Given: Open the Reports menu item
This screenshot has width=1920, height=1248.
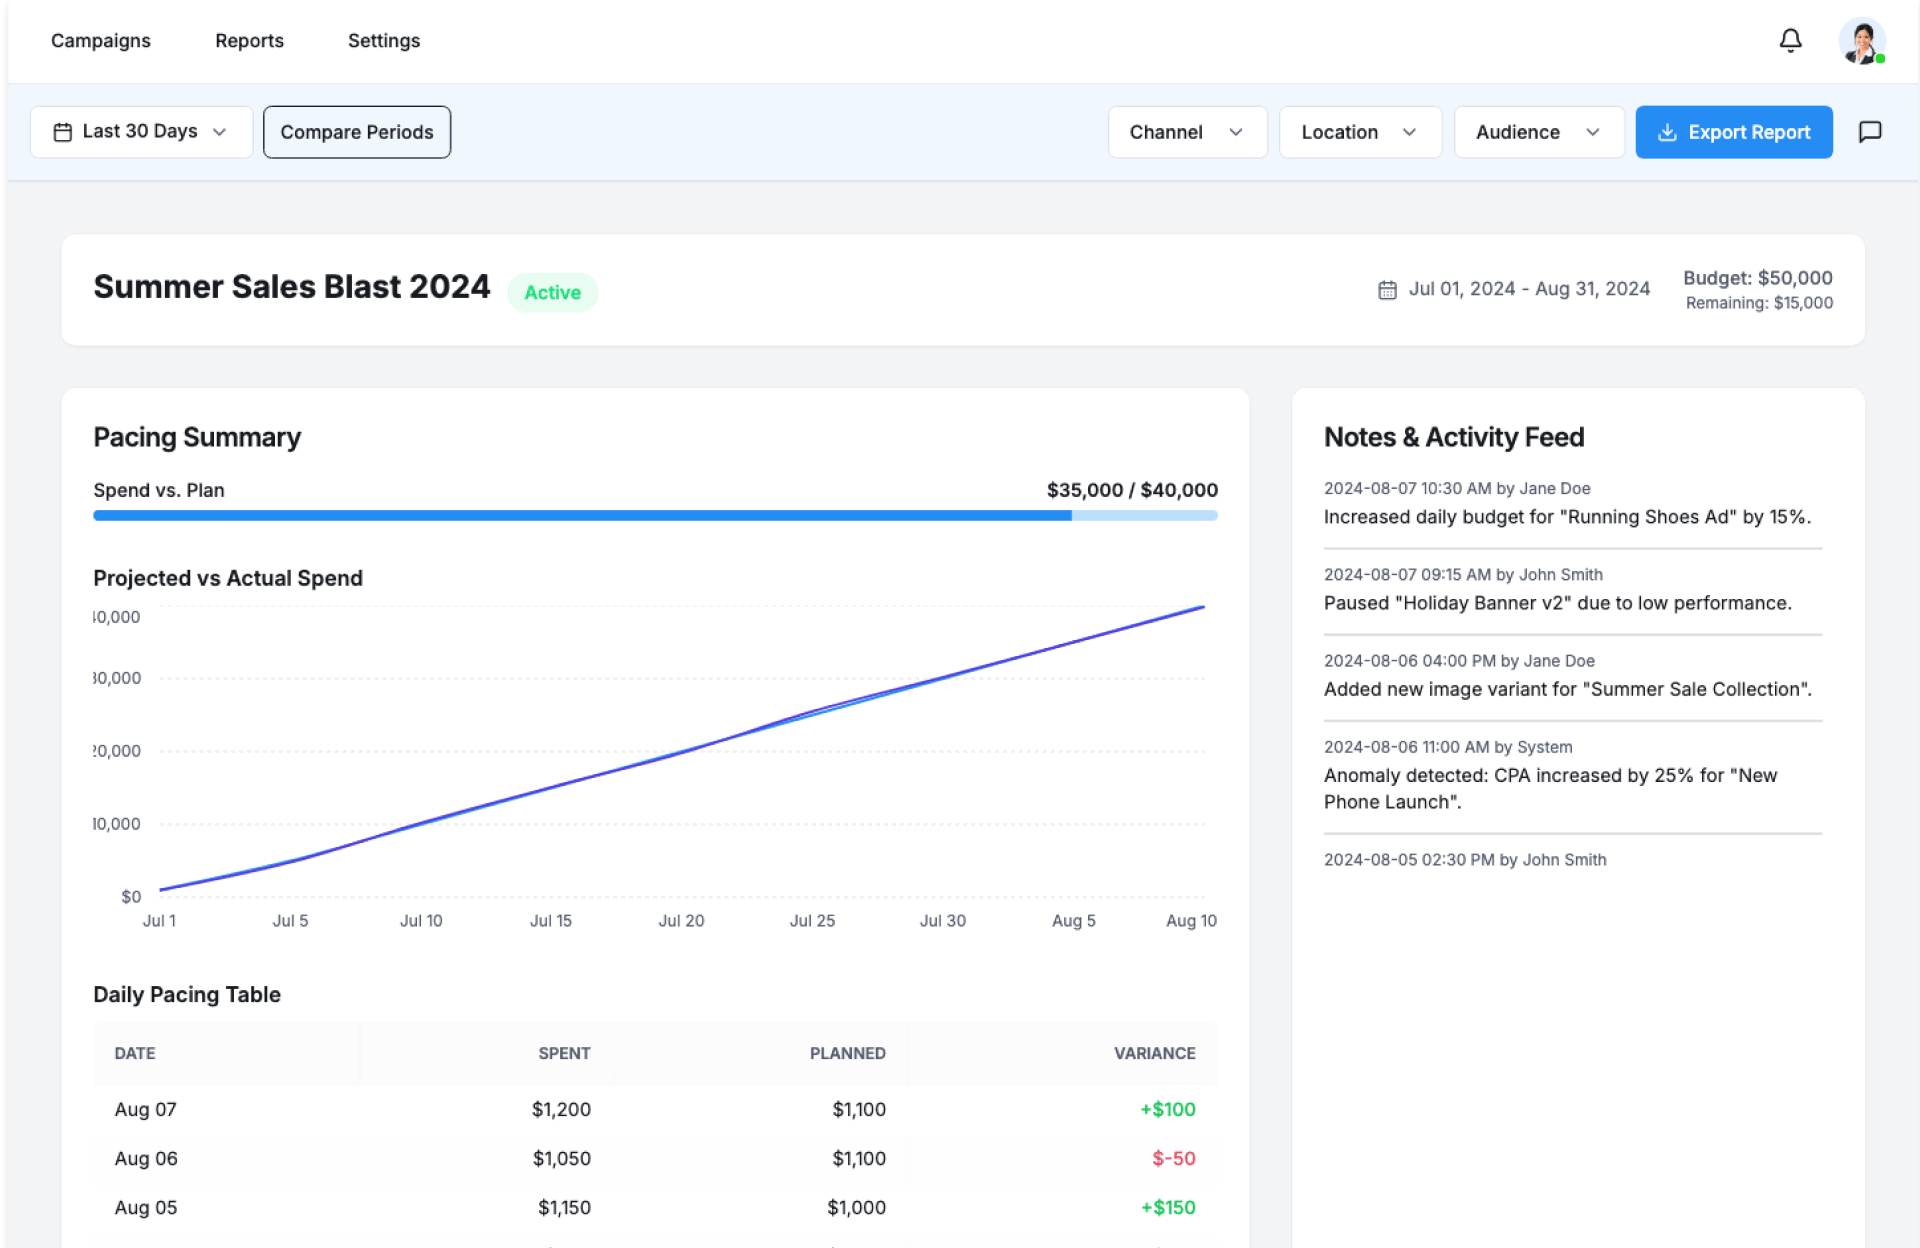Looking at the screenshot, I should tap(249, 41).
